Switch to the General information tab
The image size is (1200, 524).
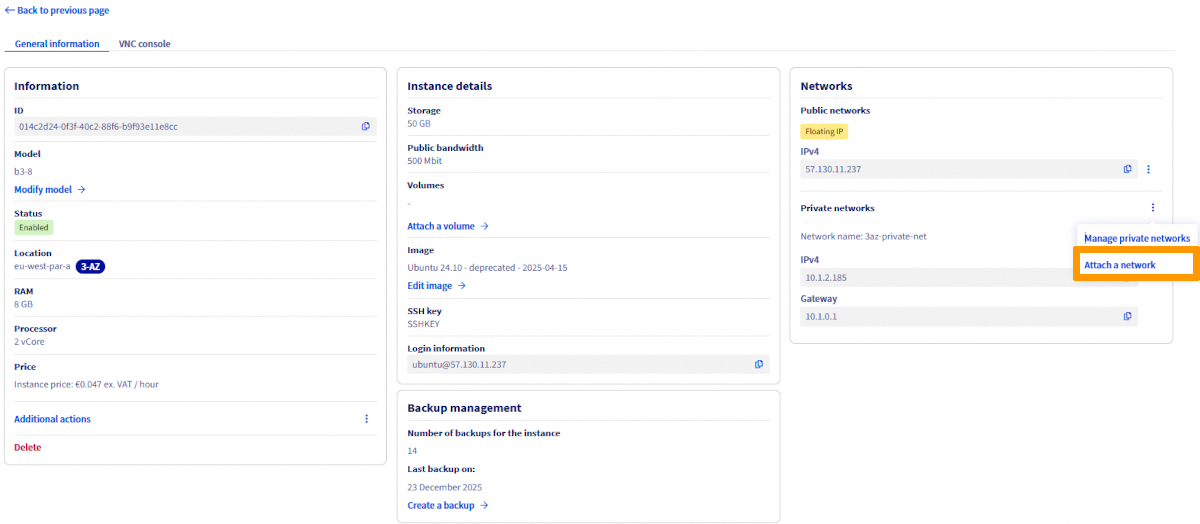coord(57,44)
